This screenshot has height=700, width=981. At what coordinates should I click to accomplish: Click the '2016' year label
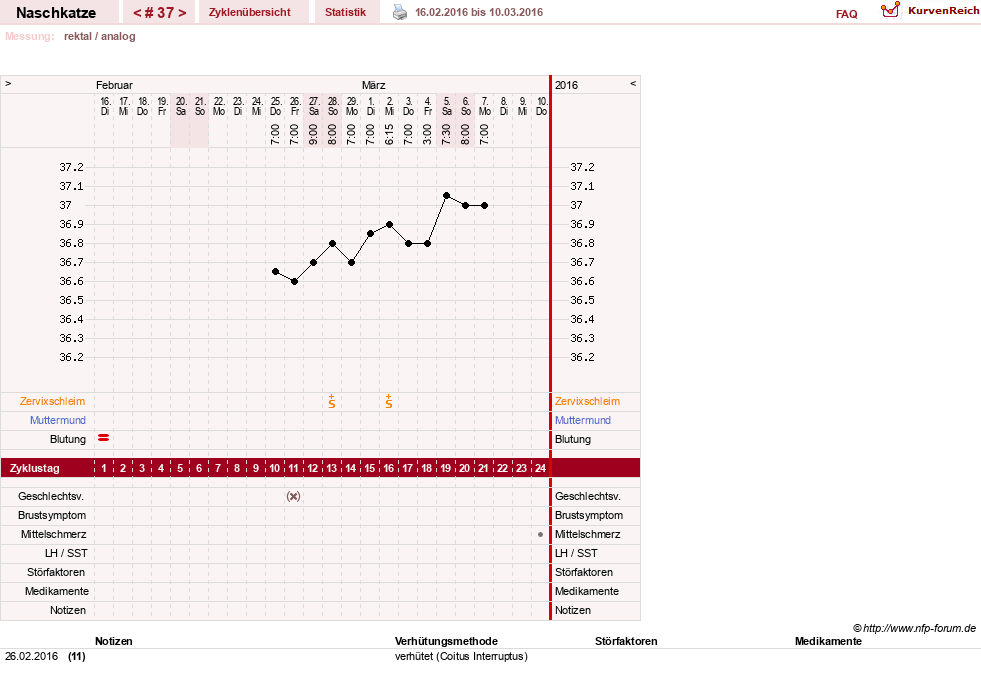[566, 85]
